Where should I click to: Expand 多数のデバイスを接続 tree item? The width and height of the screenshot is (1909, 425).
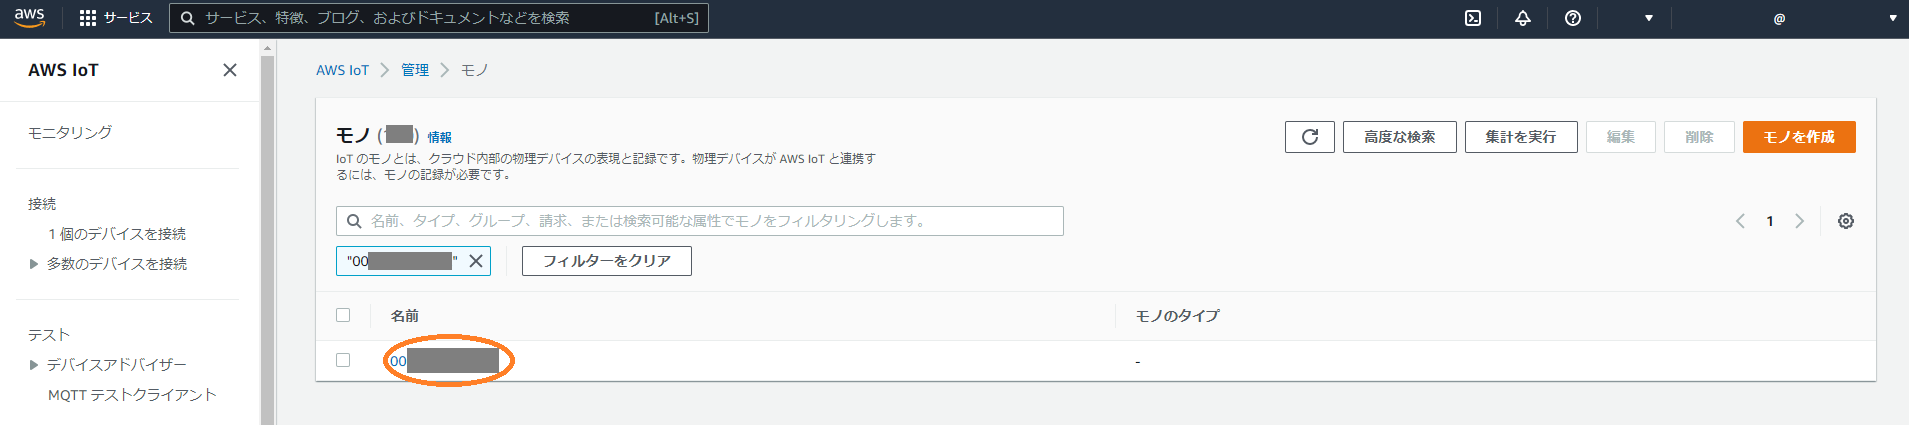(34, 264)
